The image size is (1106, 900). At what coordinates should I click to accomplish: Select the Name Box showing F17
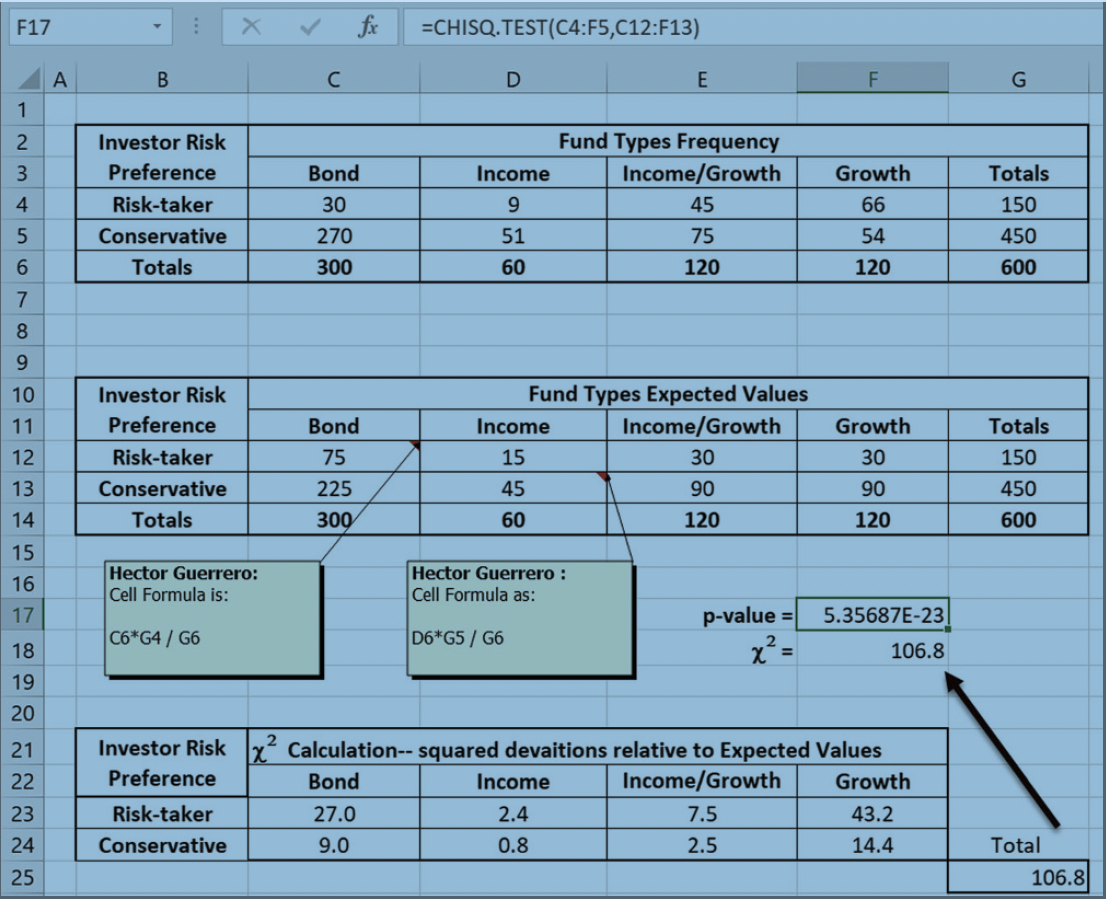tap(70, 28)
